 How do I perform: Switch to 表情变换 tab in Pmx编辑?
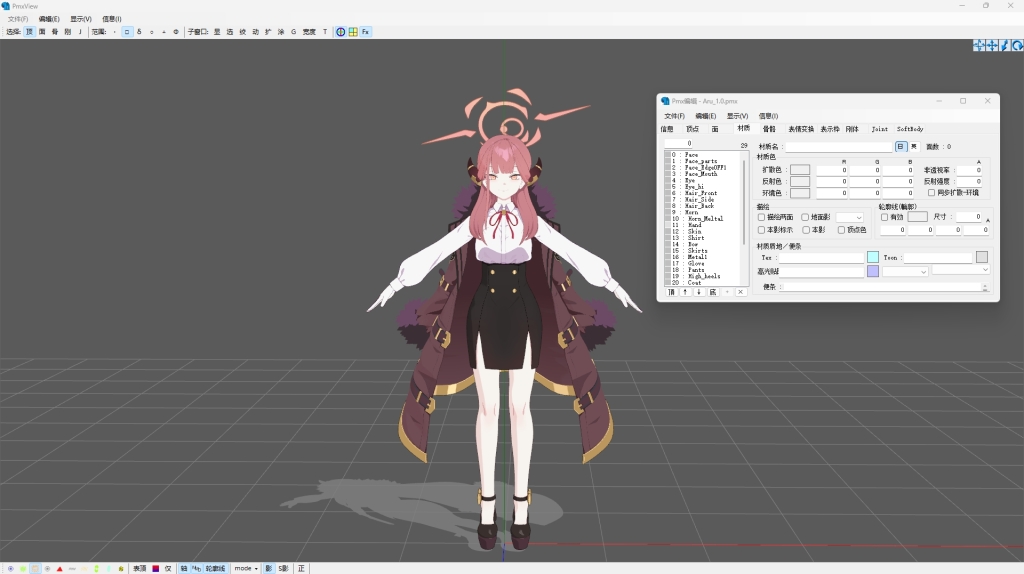tap(801, 129)
